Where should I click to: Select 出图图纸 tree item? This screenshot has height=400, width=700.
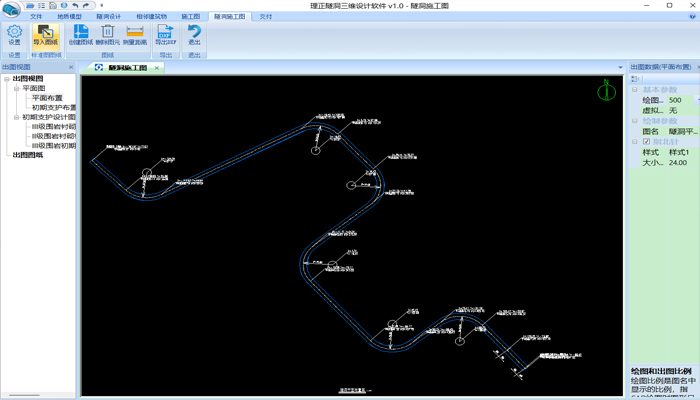pos(28,155)
